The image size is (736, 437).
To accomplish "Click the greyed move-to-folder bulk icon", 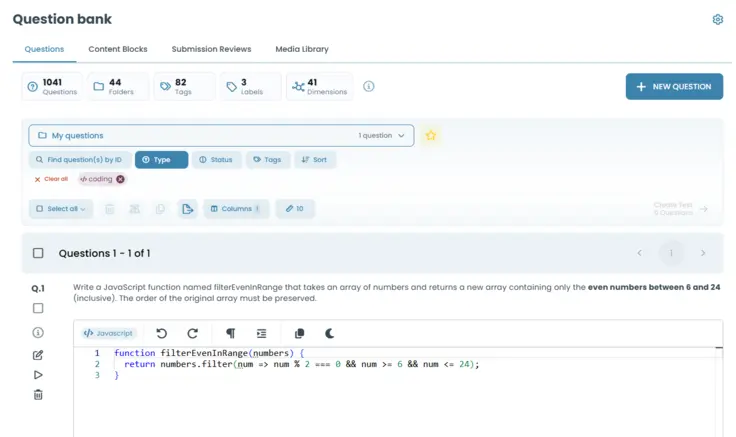I will 135,209.
